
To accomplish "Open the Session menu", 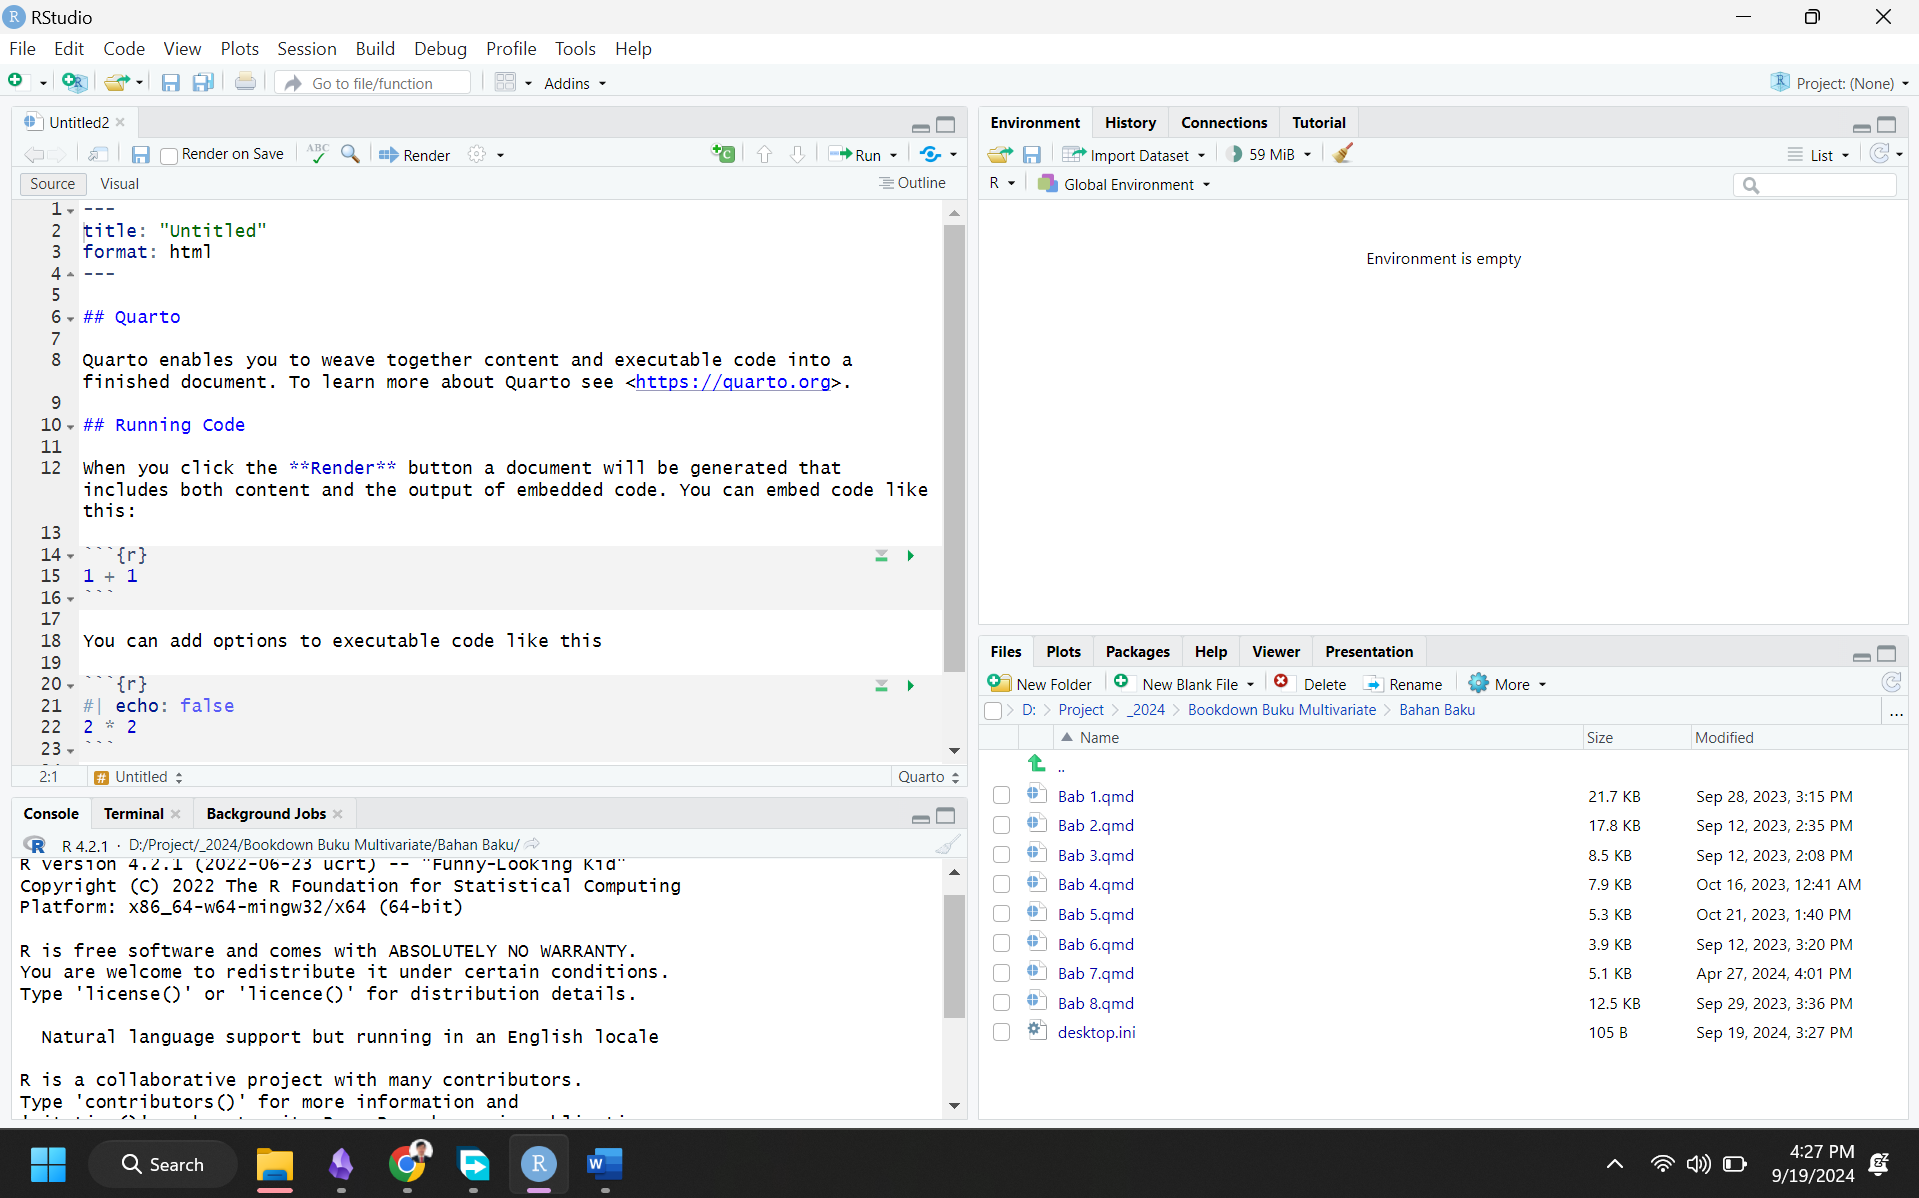I will (306, 48).
